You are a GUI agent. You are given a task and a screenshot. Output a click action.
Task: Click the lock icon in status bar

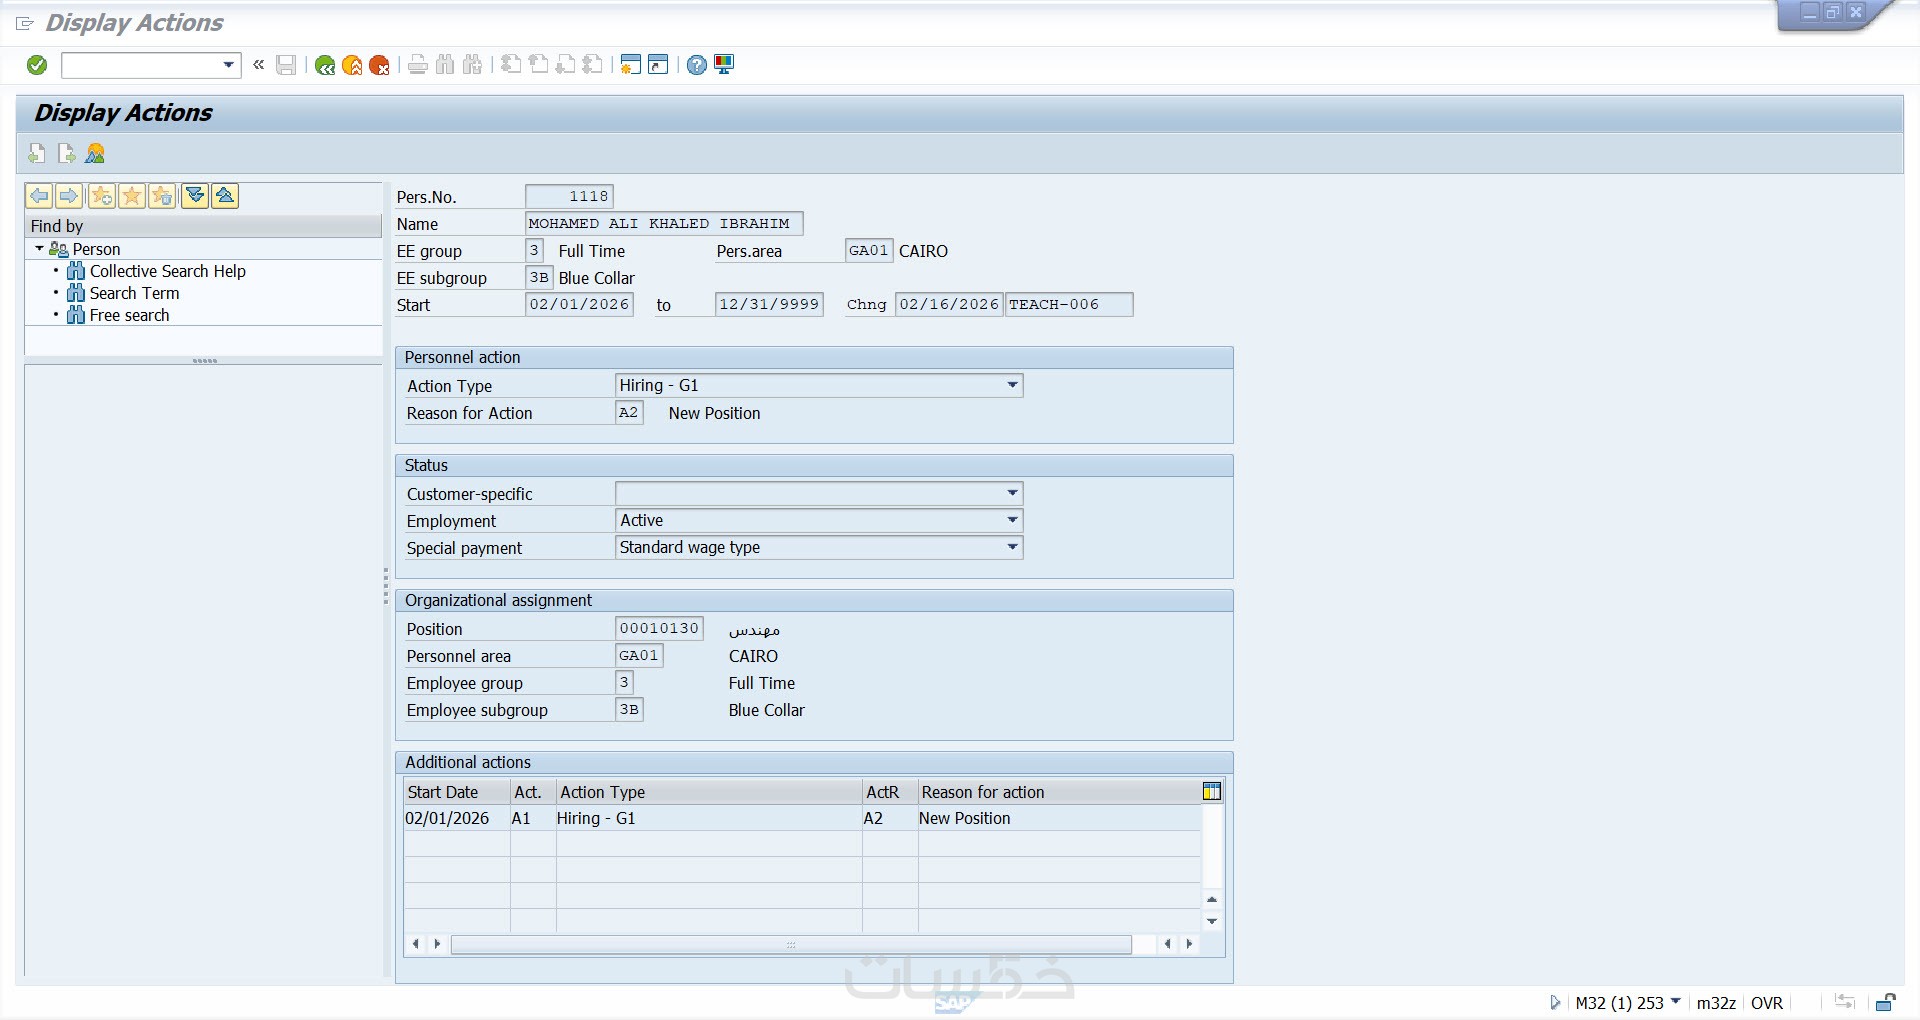coord(1886,1003)
